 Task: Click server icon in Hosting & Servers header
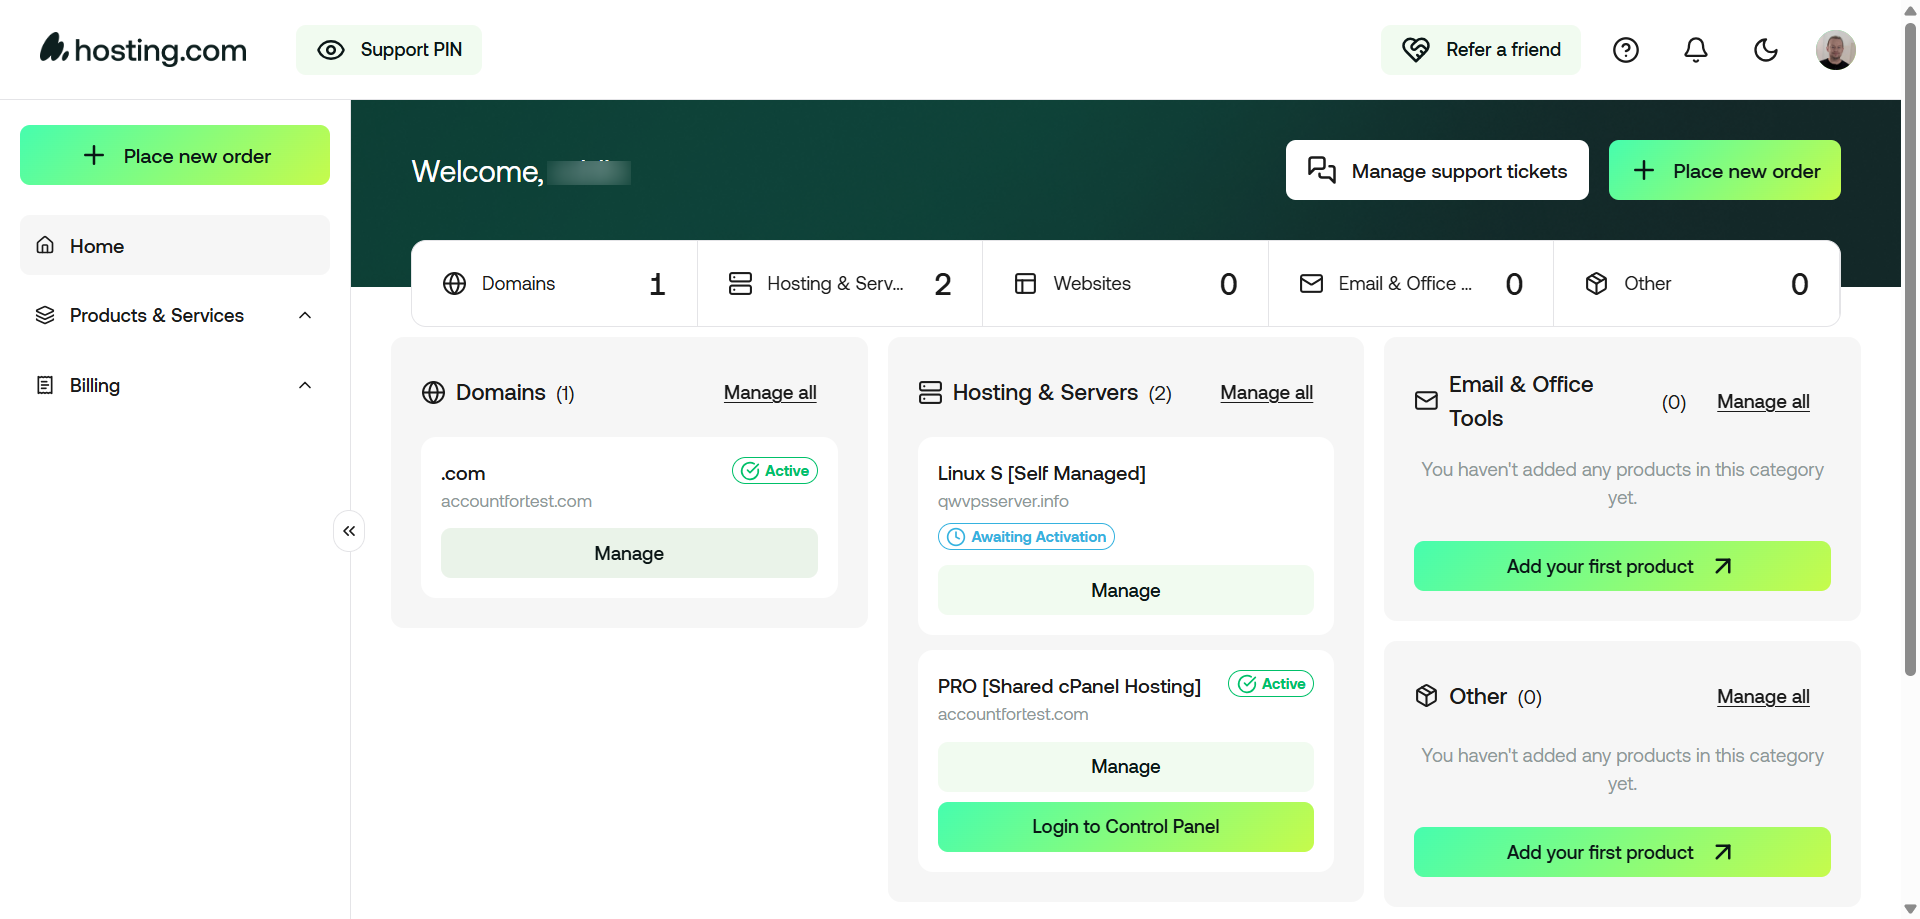pyautogui.click(x=930, y=393)
